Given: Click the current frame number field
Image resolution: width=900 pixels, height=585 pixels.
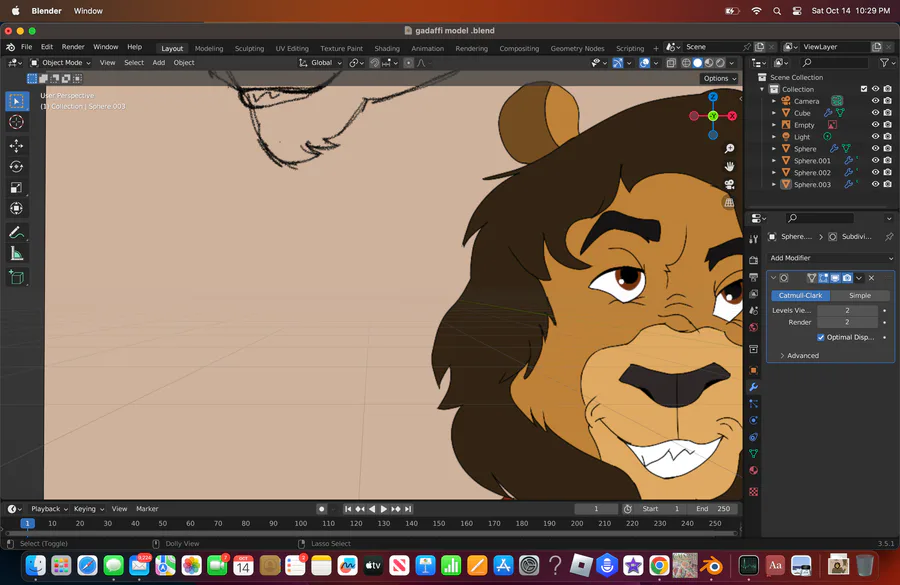Looking at the screenshot, I should 596,509.
